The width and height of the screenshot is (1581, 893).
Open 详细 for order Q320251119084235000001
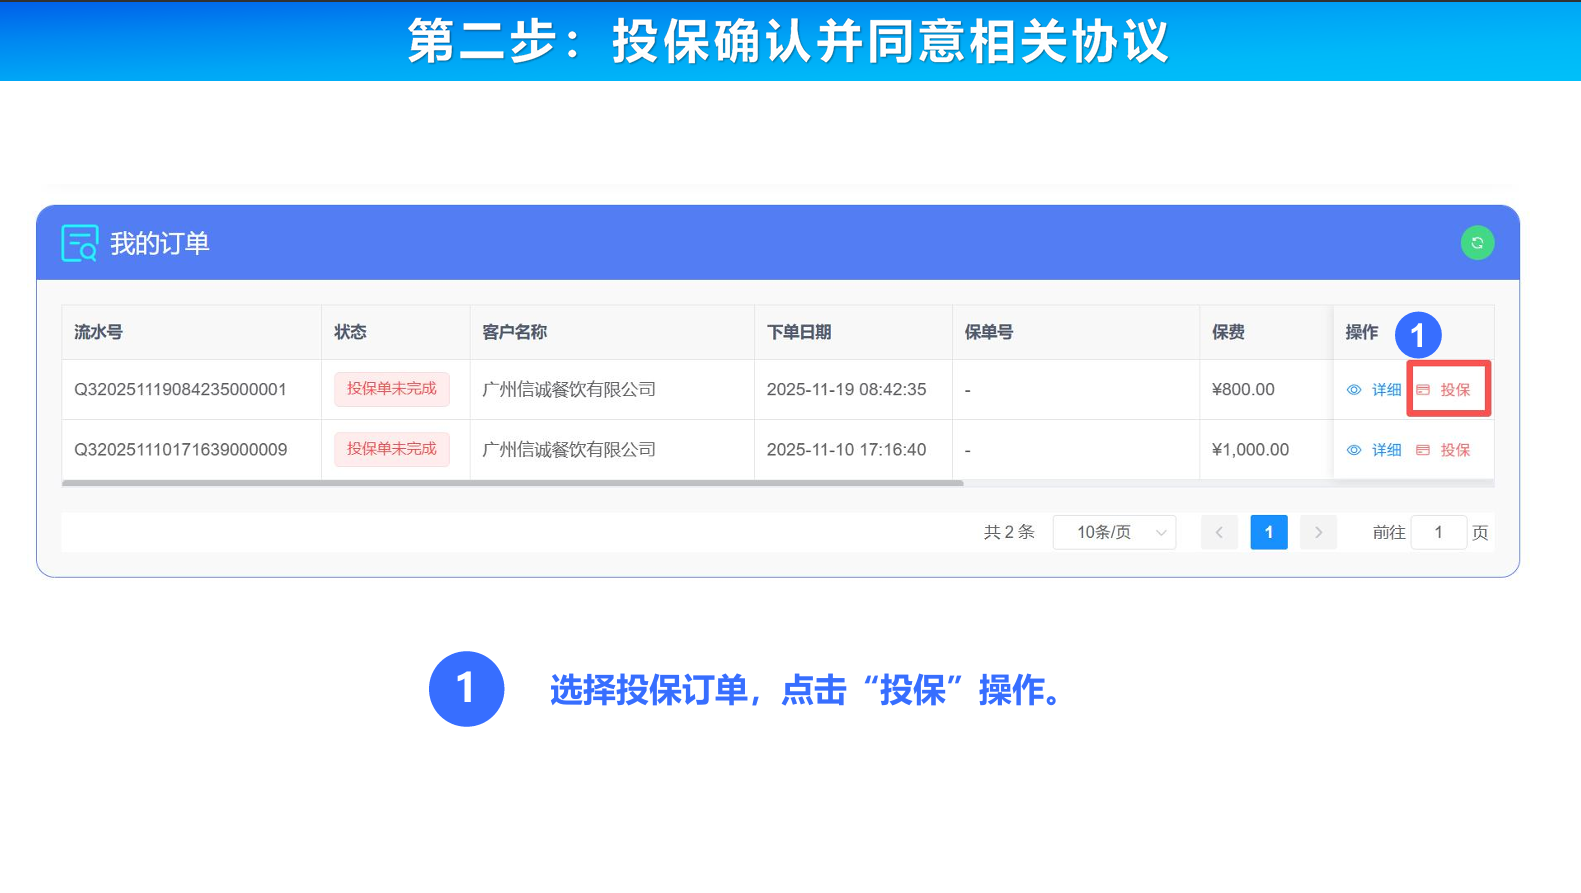(x=1386, y=390)
